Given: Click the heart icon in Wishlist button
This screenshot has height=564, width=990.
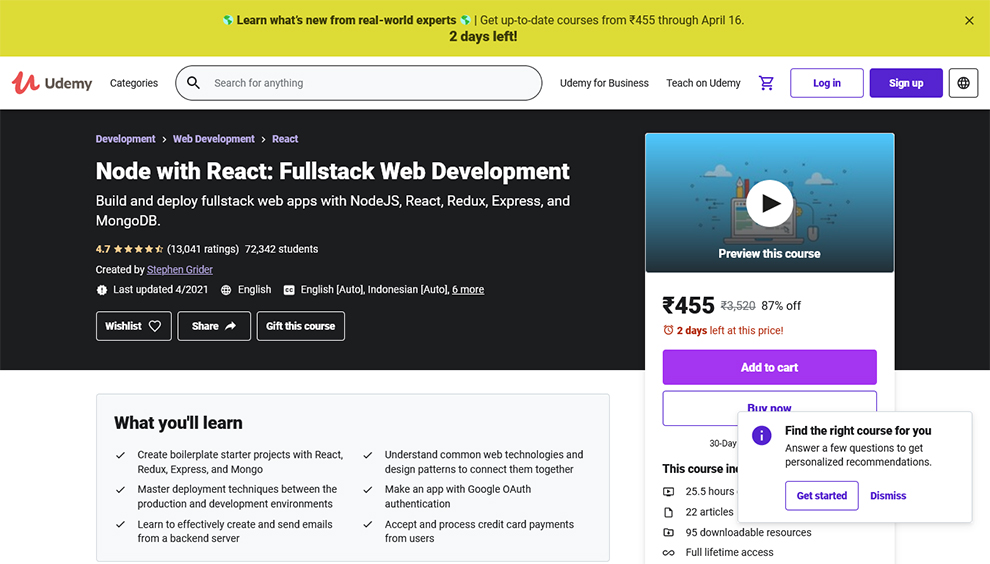Looking at the screenshot, I should [155, 326].
